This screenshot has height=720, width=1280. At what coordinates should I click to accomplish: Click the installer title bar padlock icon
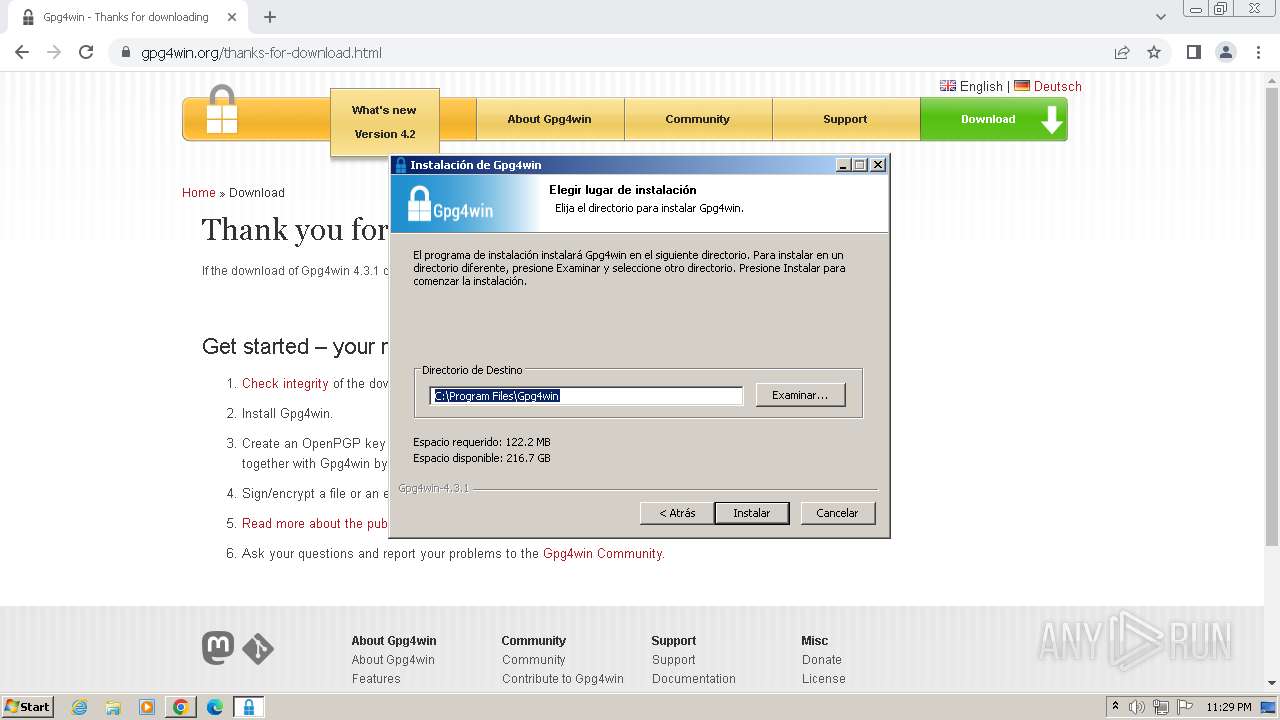tap(401, 165)
